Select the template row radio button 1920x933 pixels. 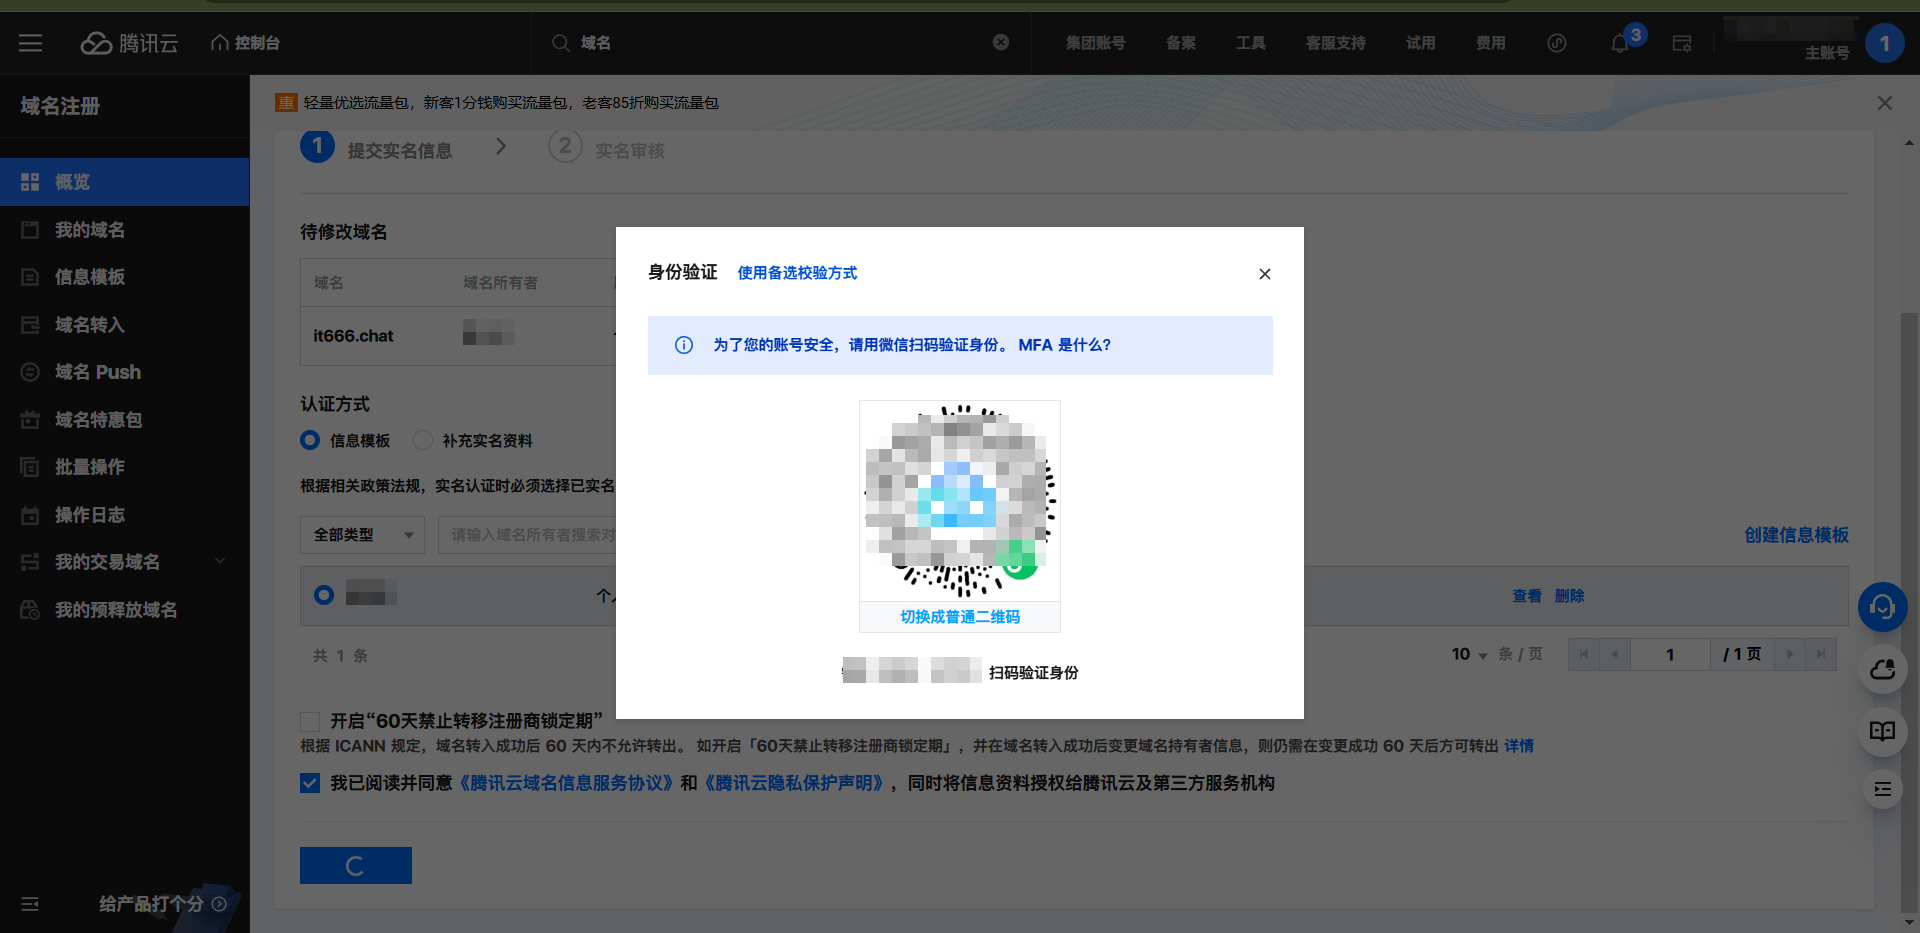pos(324,595)
